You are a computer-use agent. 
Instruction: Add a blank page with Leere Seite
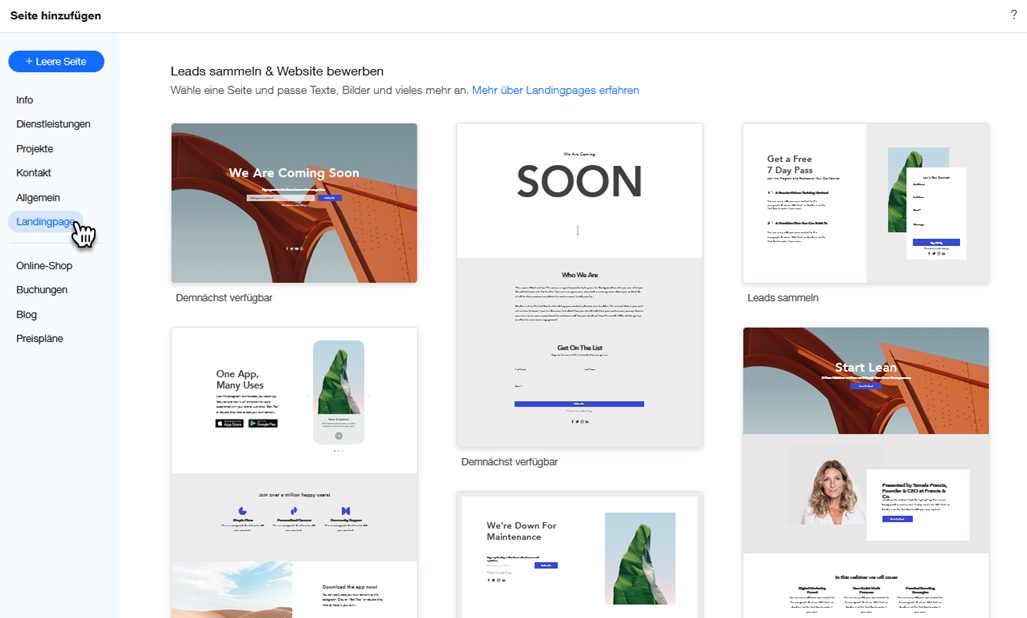click(x=56, y=62)
